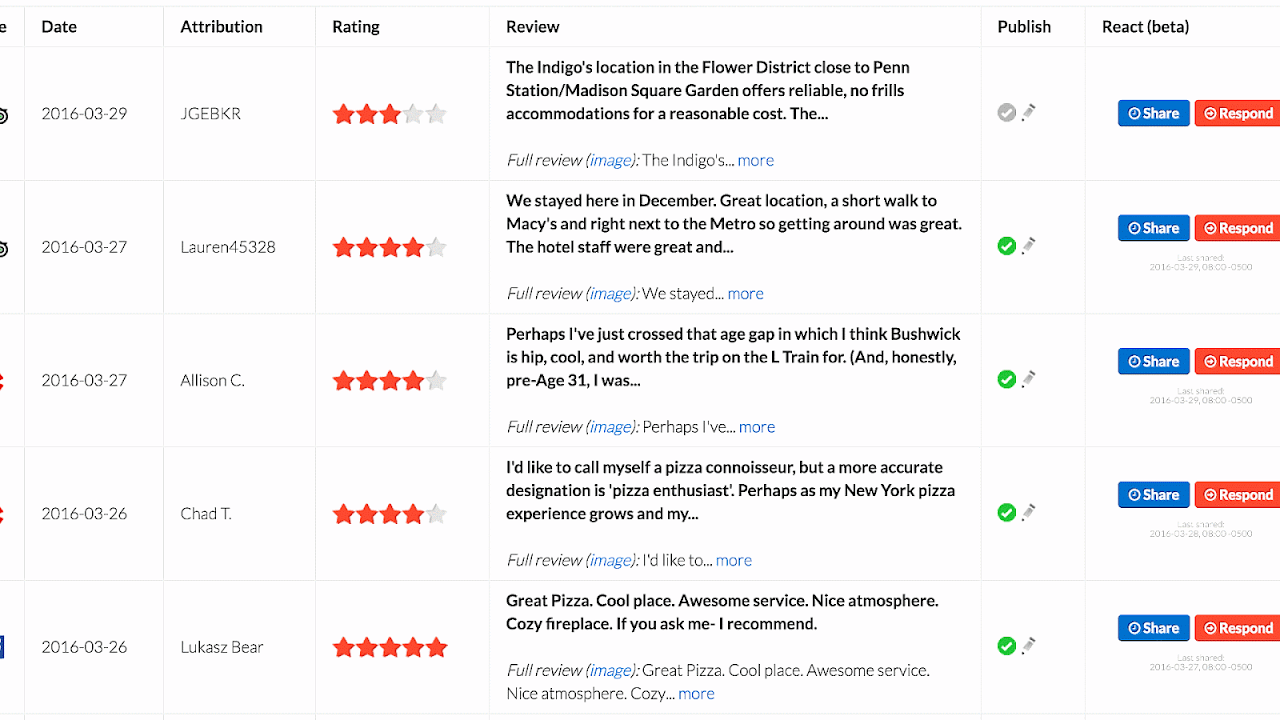1280x720 pixels.
Task: Sort by the Date column header
Action: [59, 27]
